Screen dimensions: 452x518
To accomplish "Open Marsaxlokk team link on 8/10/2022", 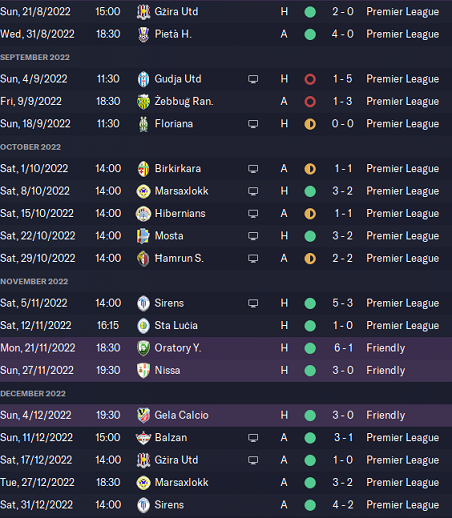I will (x=181, y=191).
